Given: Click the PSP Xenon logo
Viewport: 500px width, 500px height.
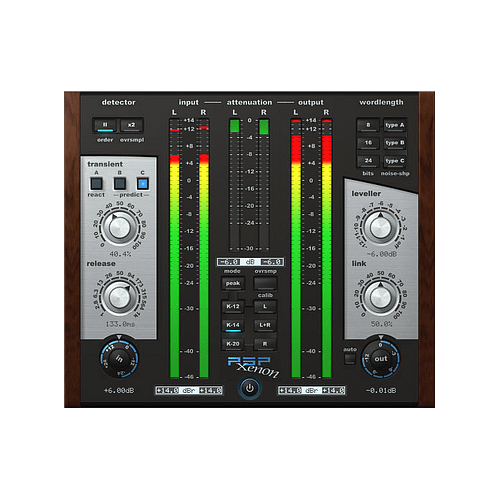Looking at the screenshot, I should [253, 367].
